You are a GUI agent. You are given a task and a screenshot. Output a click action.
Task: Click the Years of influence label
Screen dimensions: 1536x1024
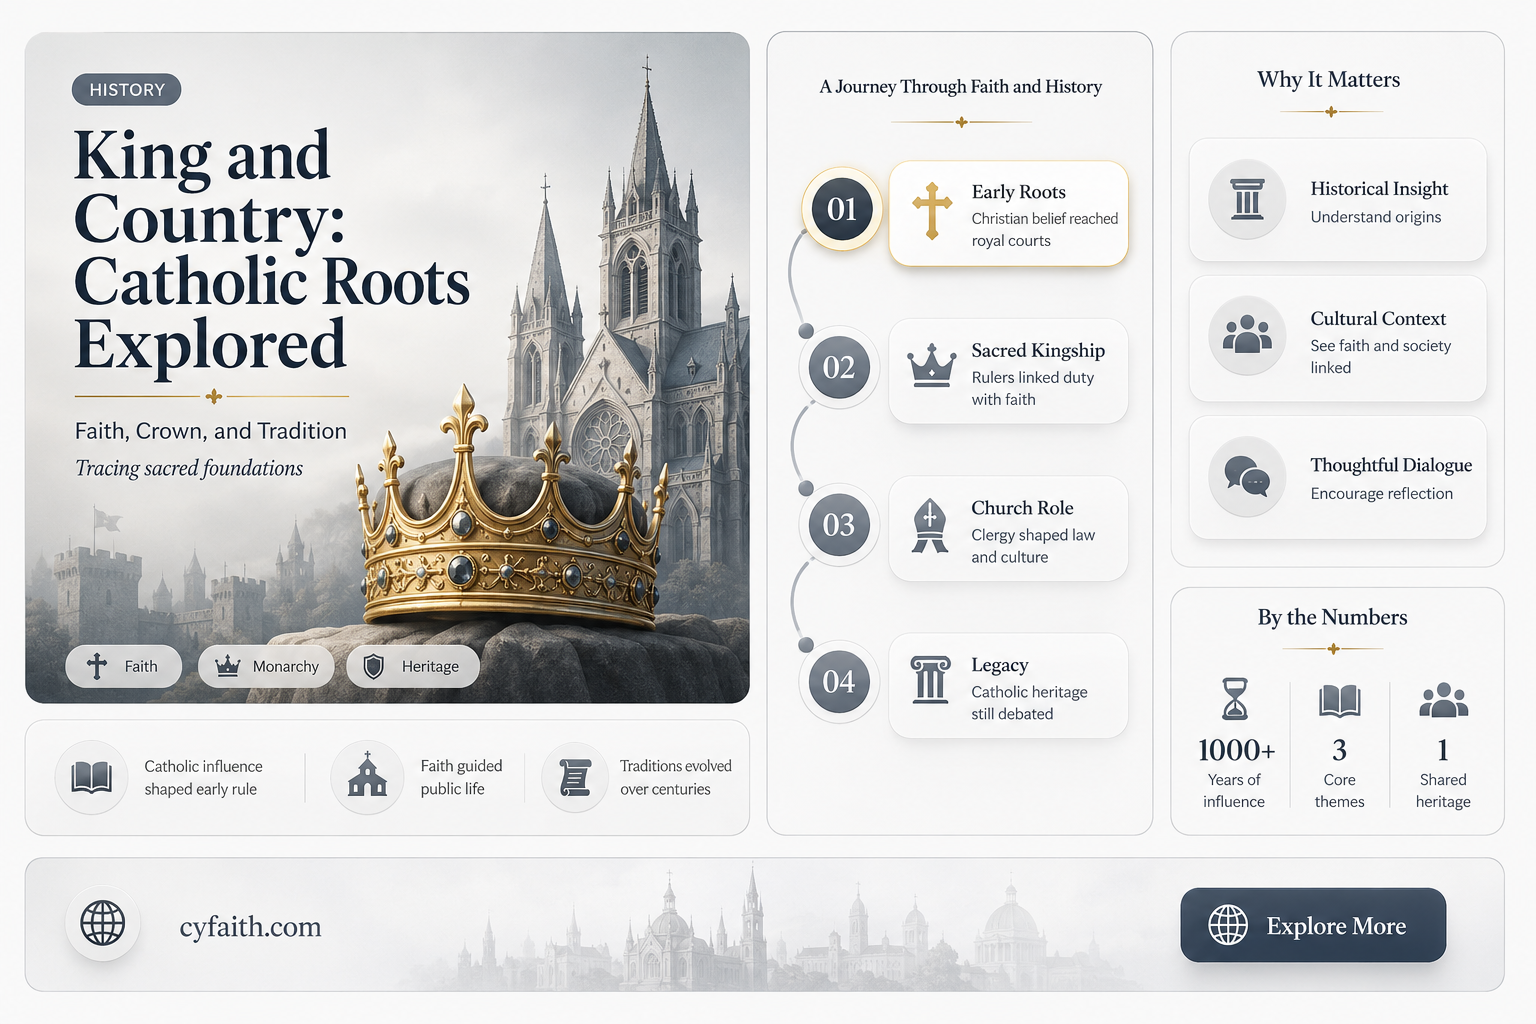tap(1234, 791)
